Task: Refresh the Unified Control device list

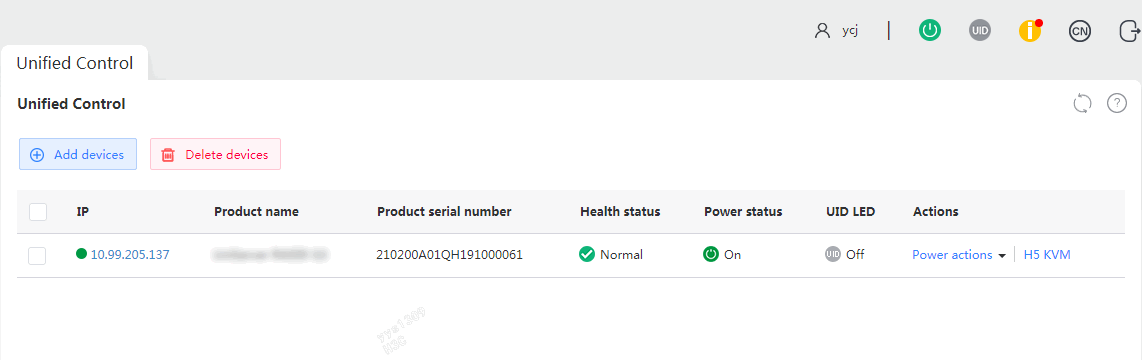Action: 1083,103
